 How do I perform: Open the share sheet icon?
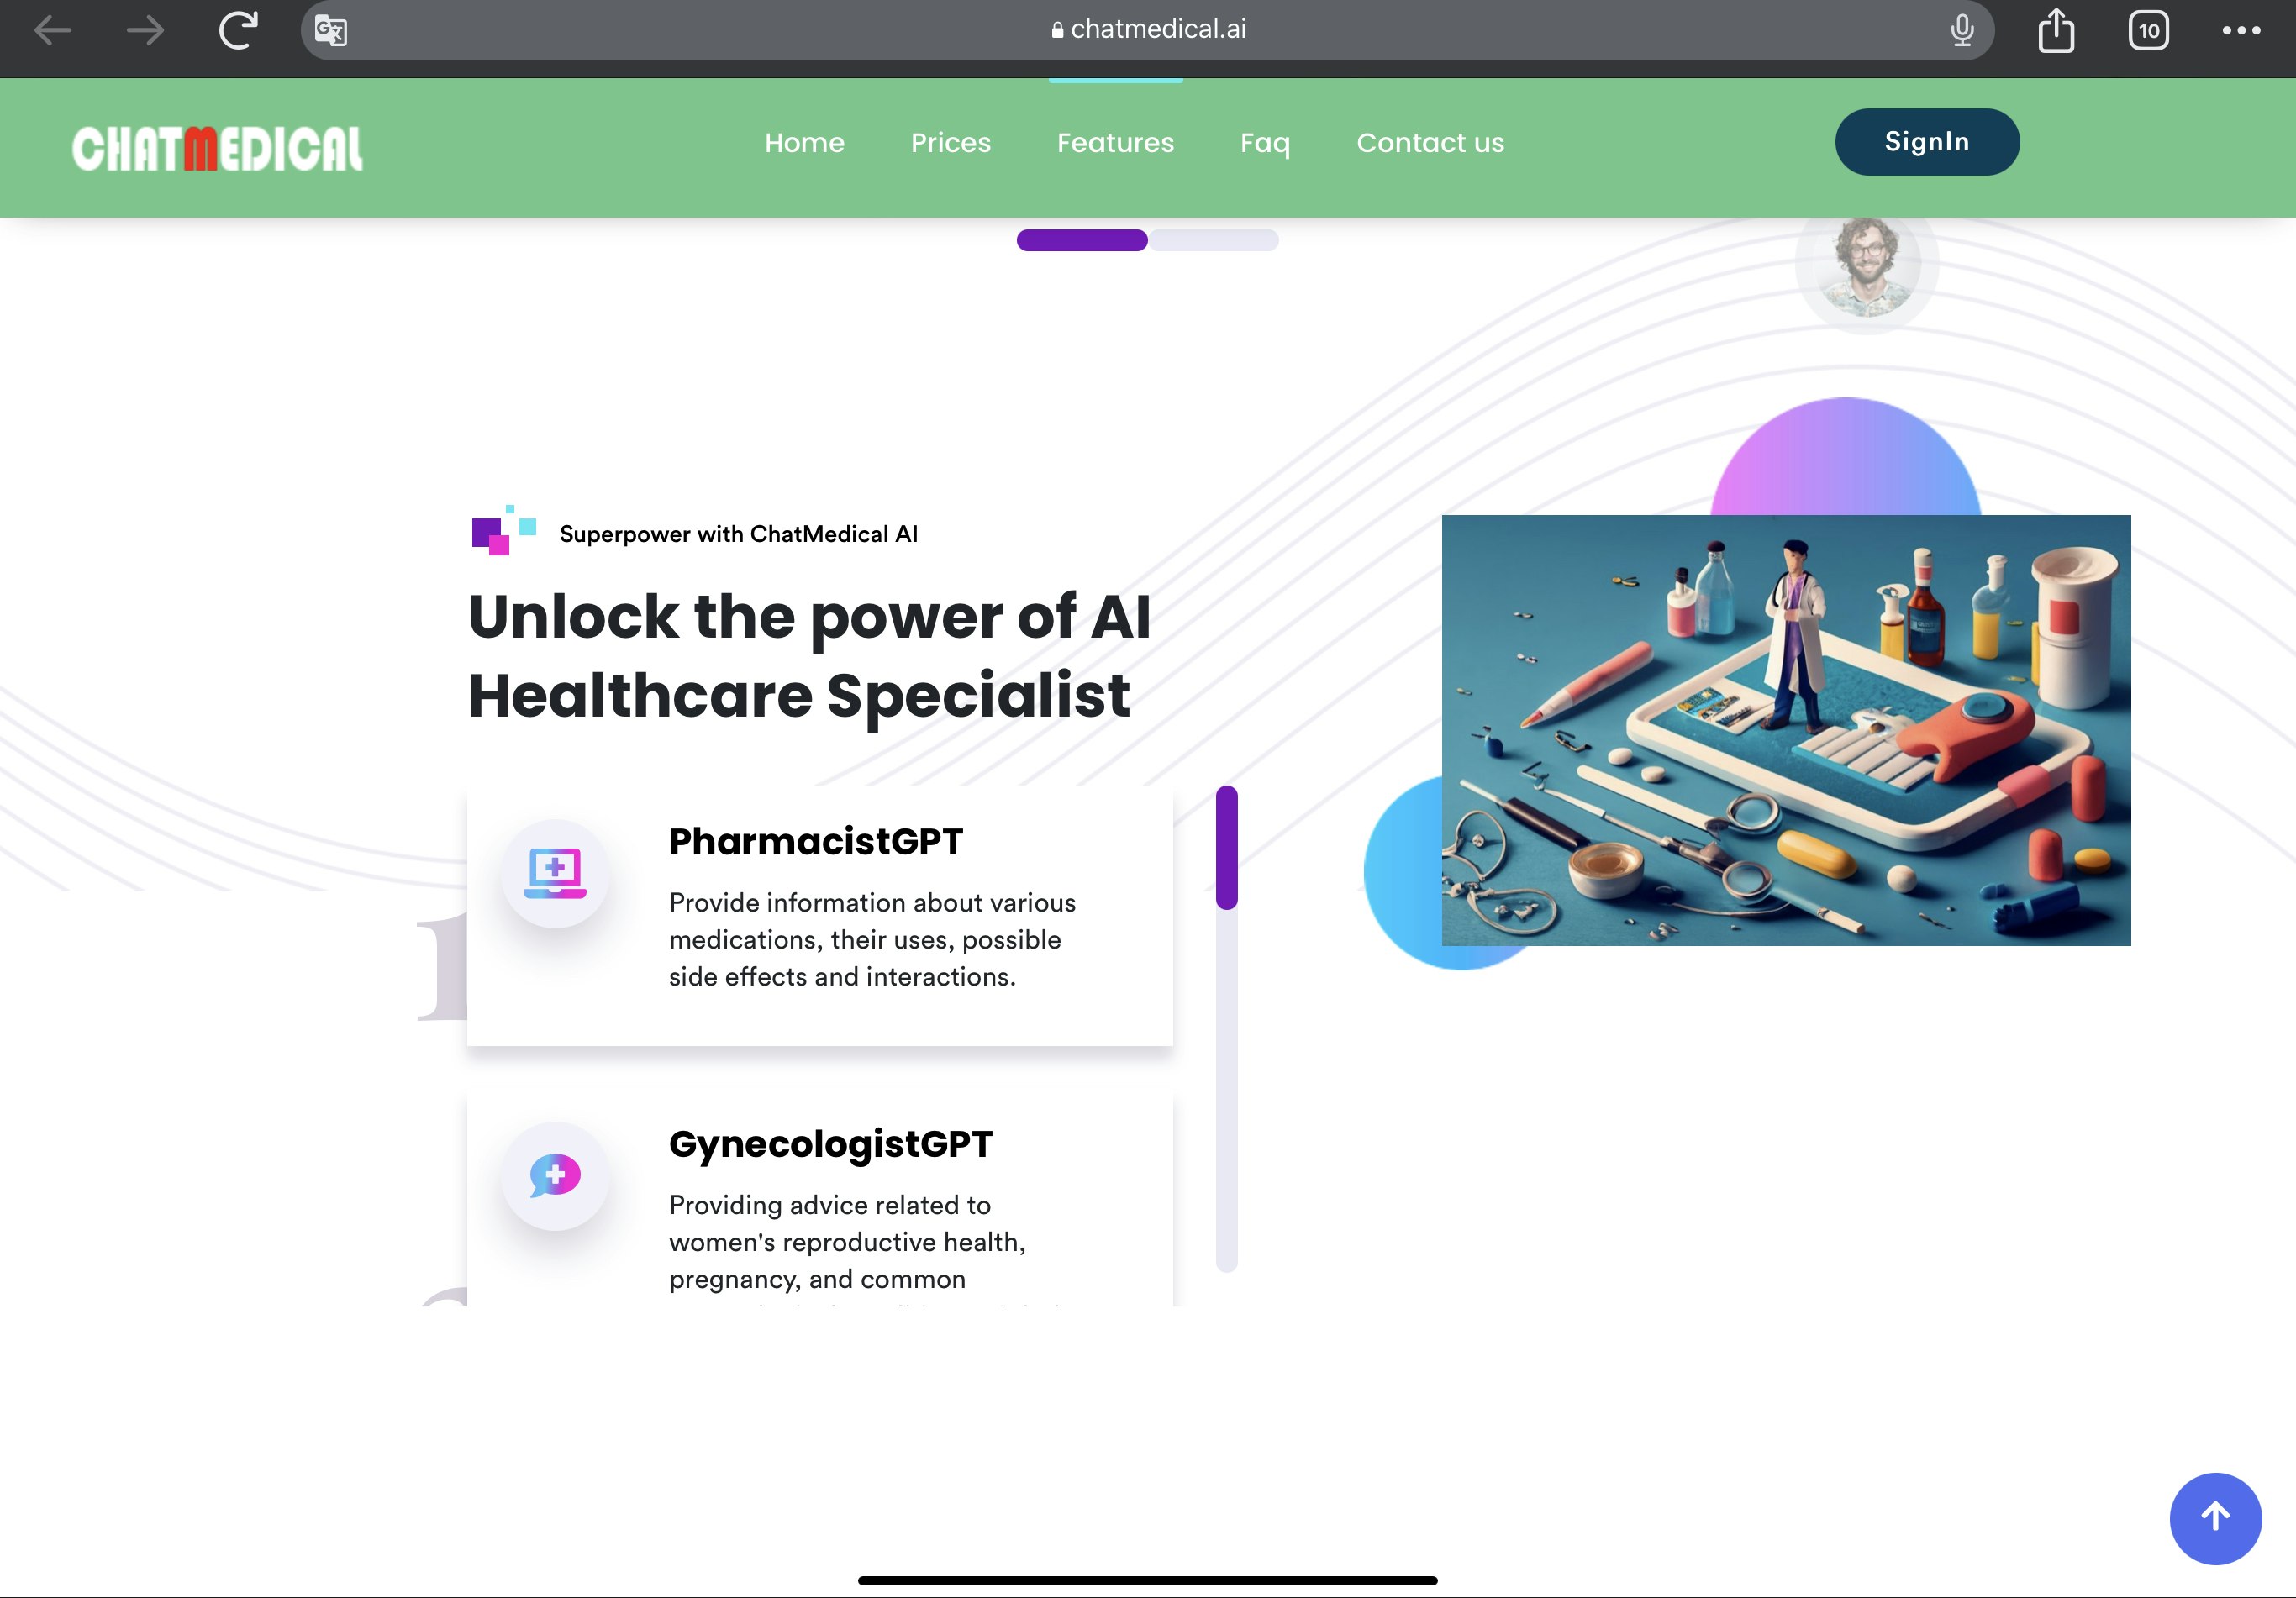coord(2056,30)
